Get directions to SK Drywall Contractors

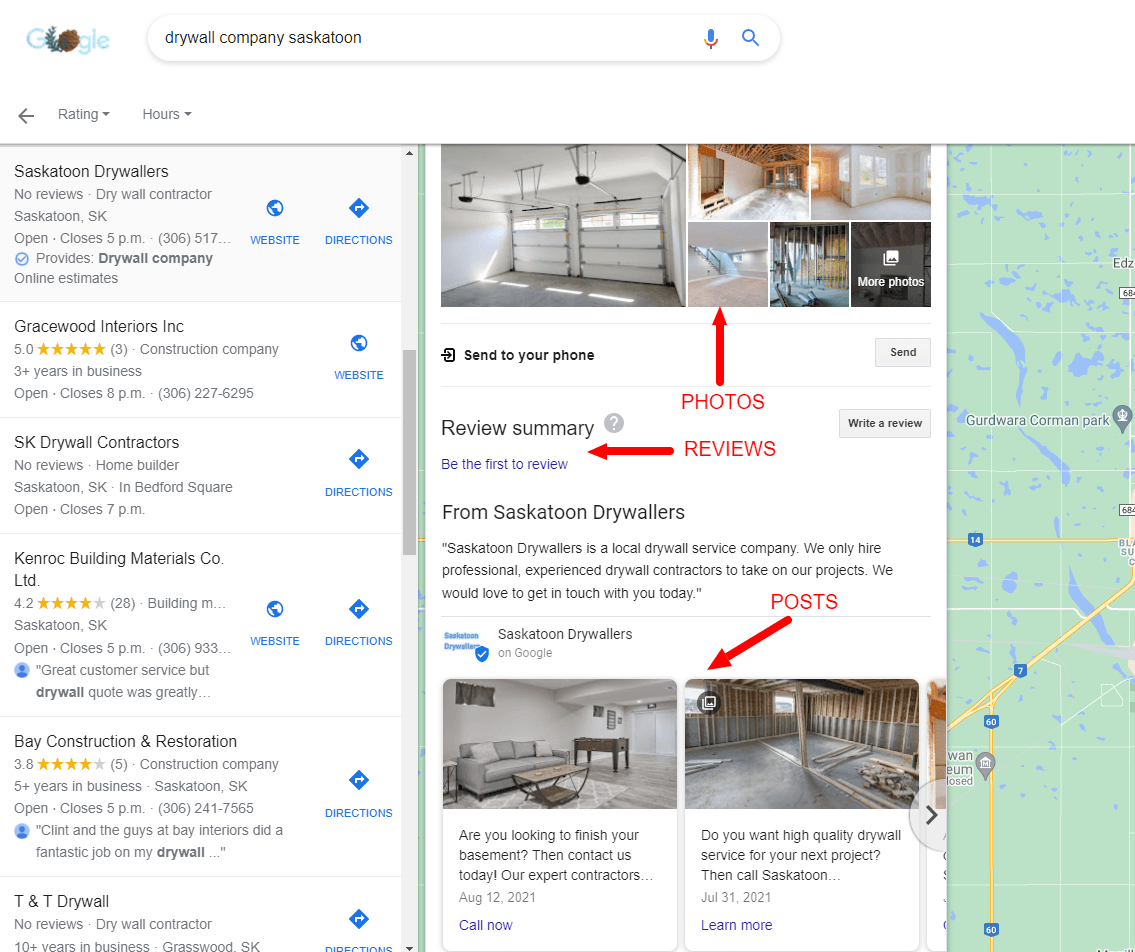point(358,459)
